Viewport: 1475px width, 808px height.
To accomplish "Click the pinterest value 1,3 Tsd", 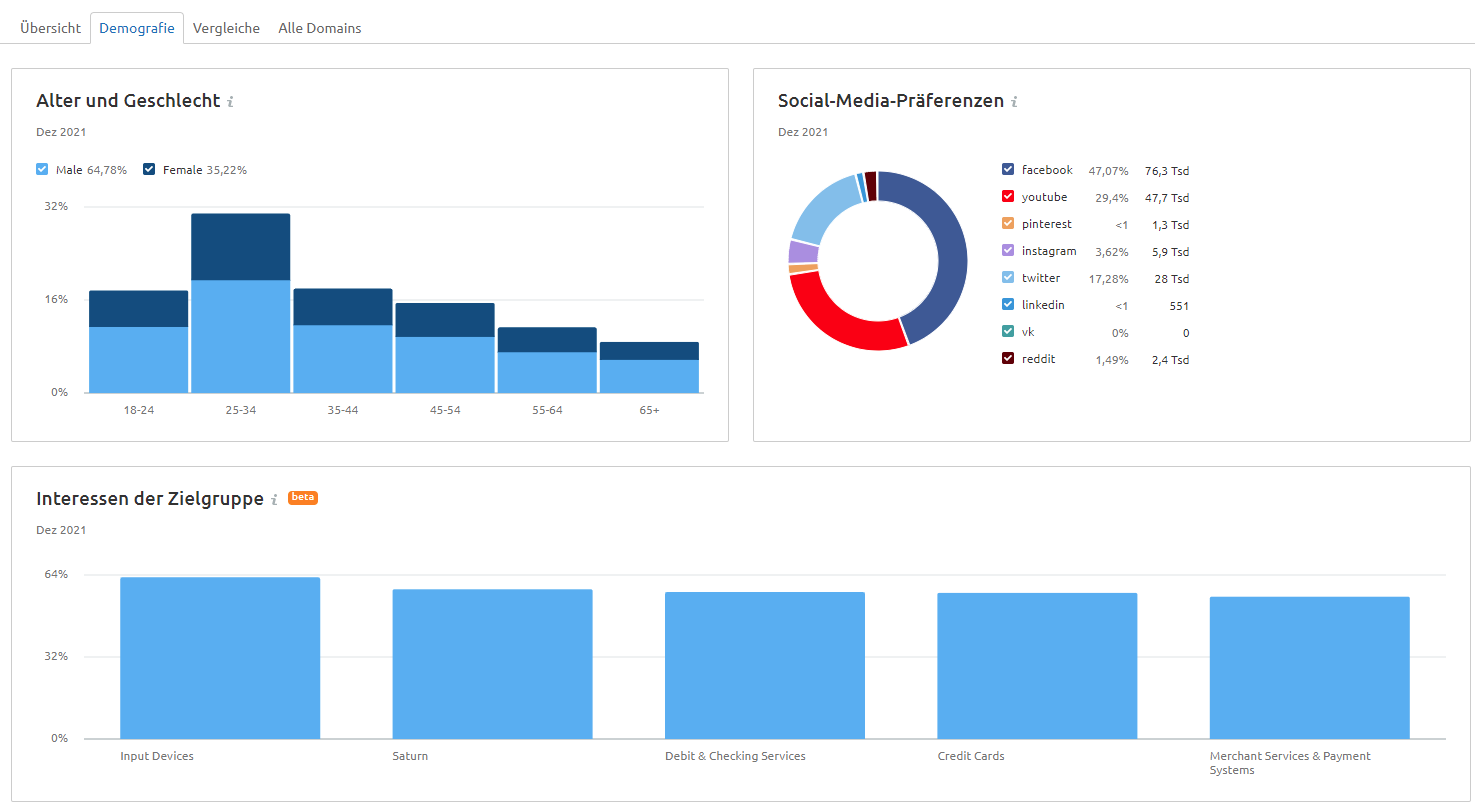I will 1171,225.
